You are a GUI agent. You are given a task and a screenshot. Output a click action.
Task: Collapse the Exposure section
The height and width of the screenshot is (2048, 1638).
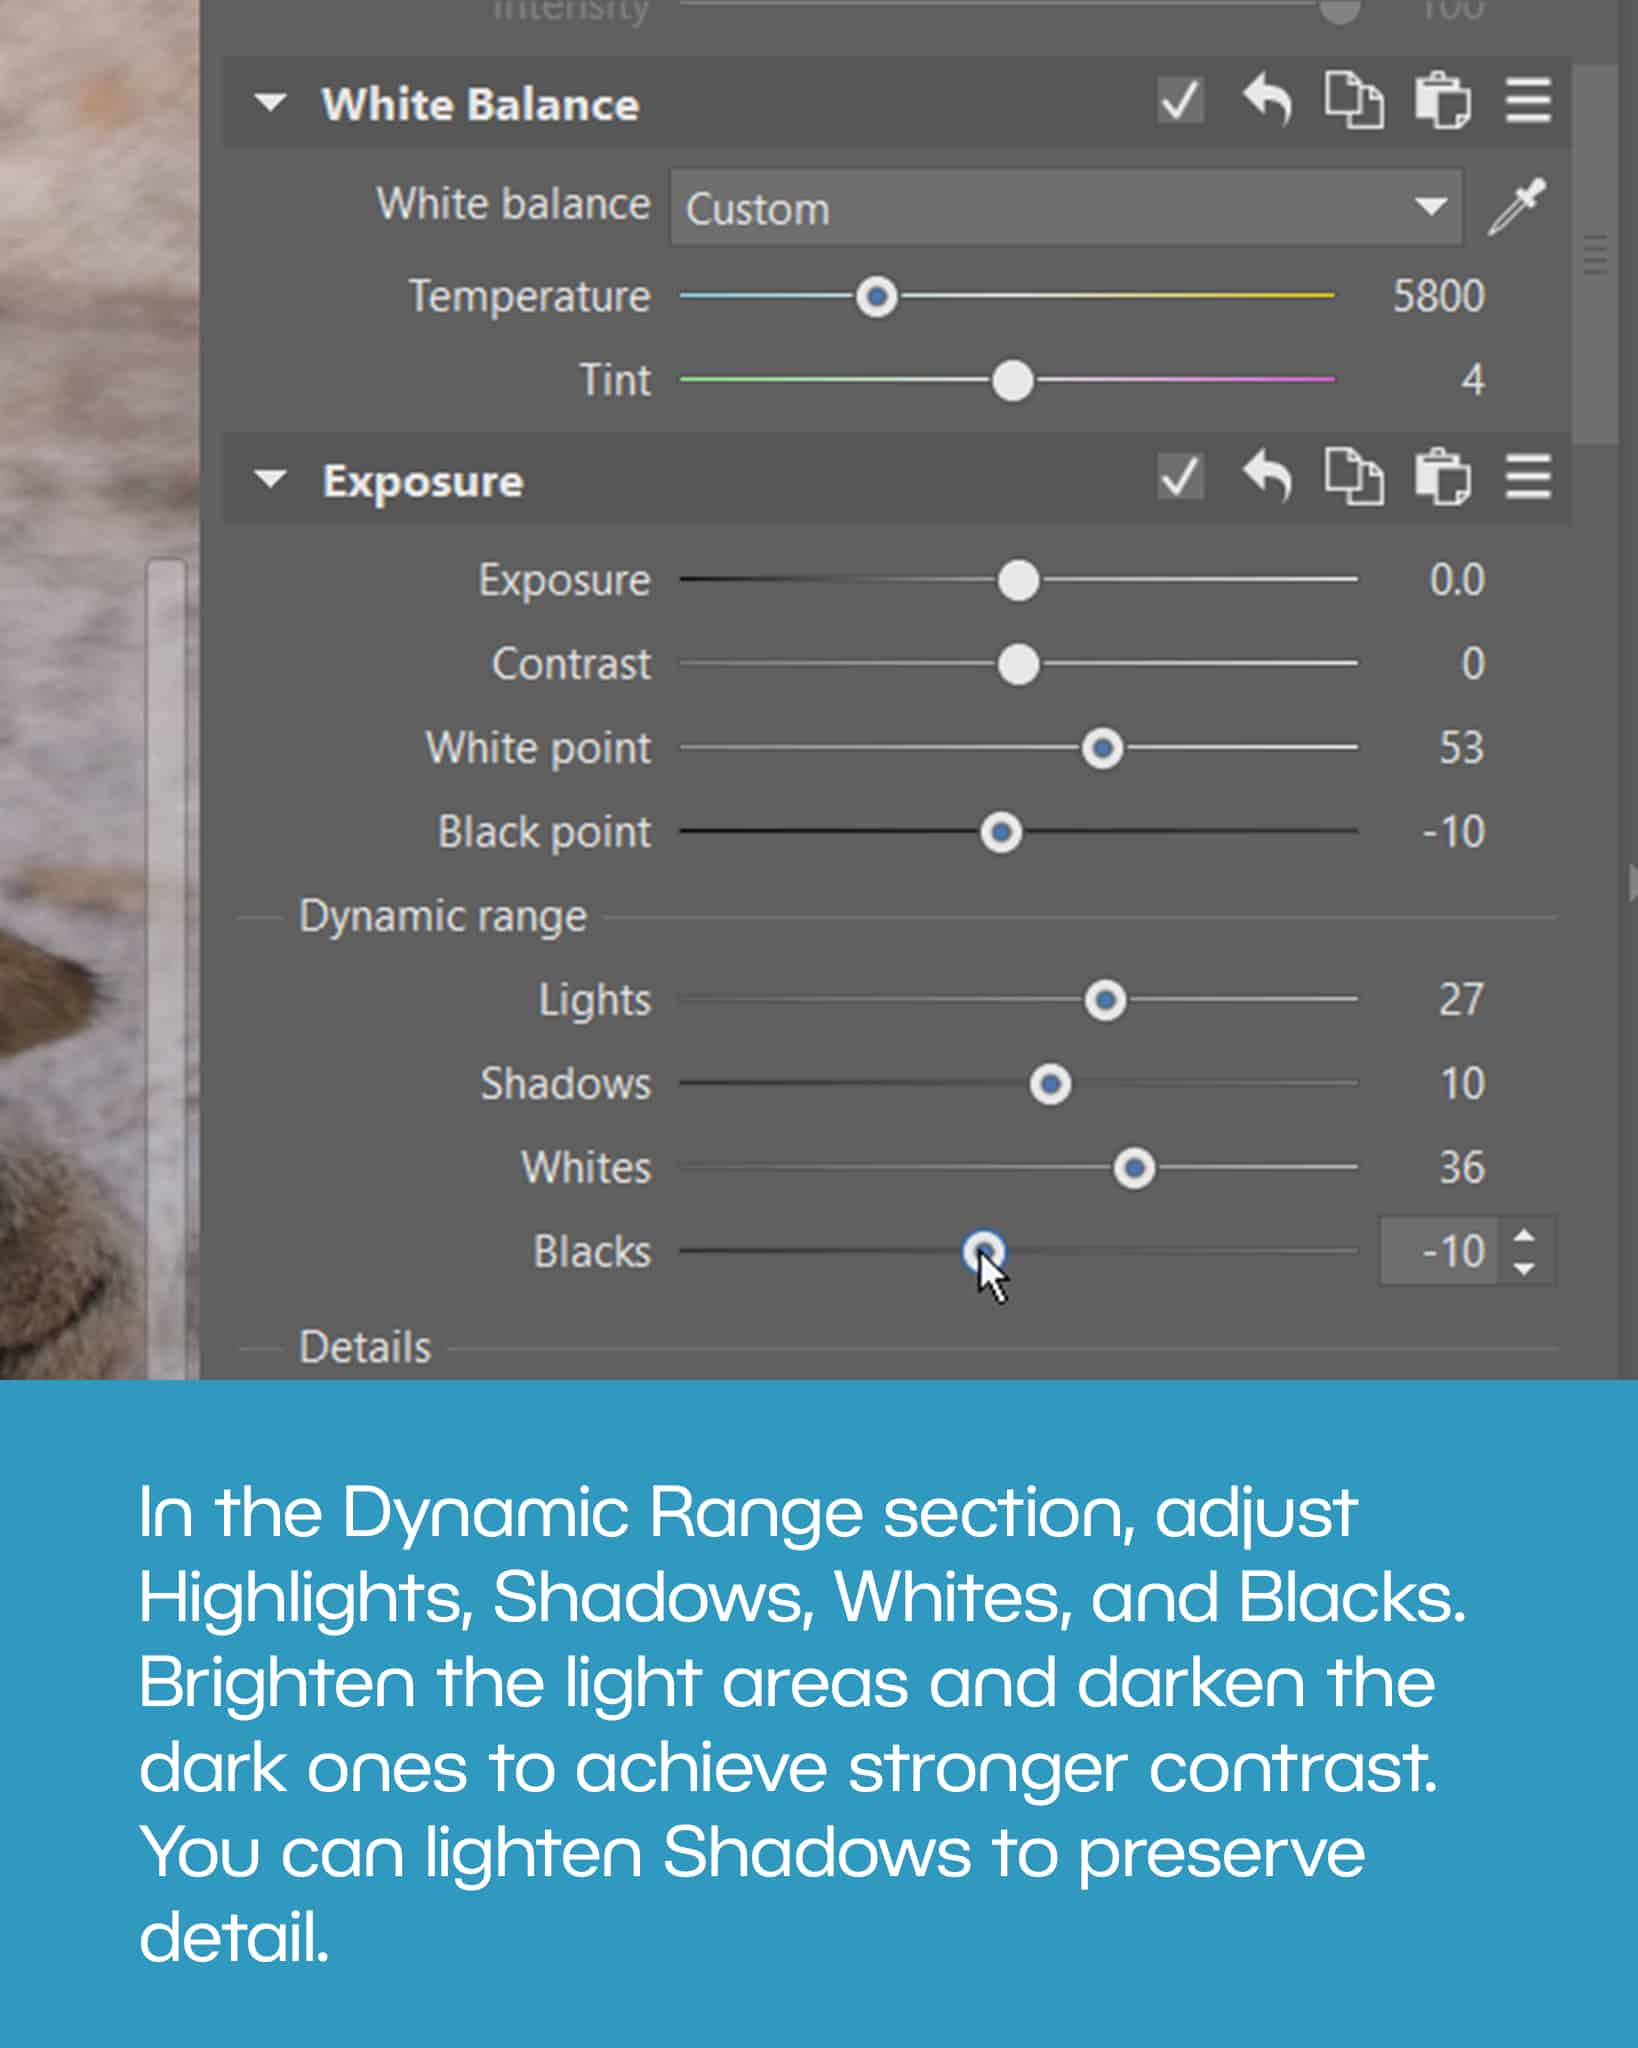270,479
